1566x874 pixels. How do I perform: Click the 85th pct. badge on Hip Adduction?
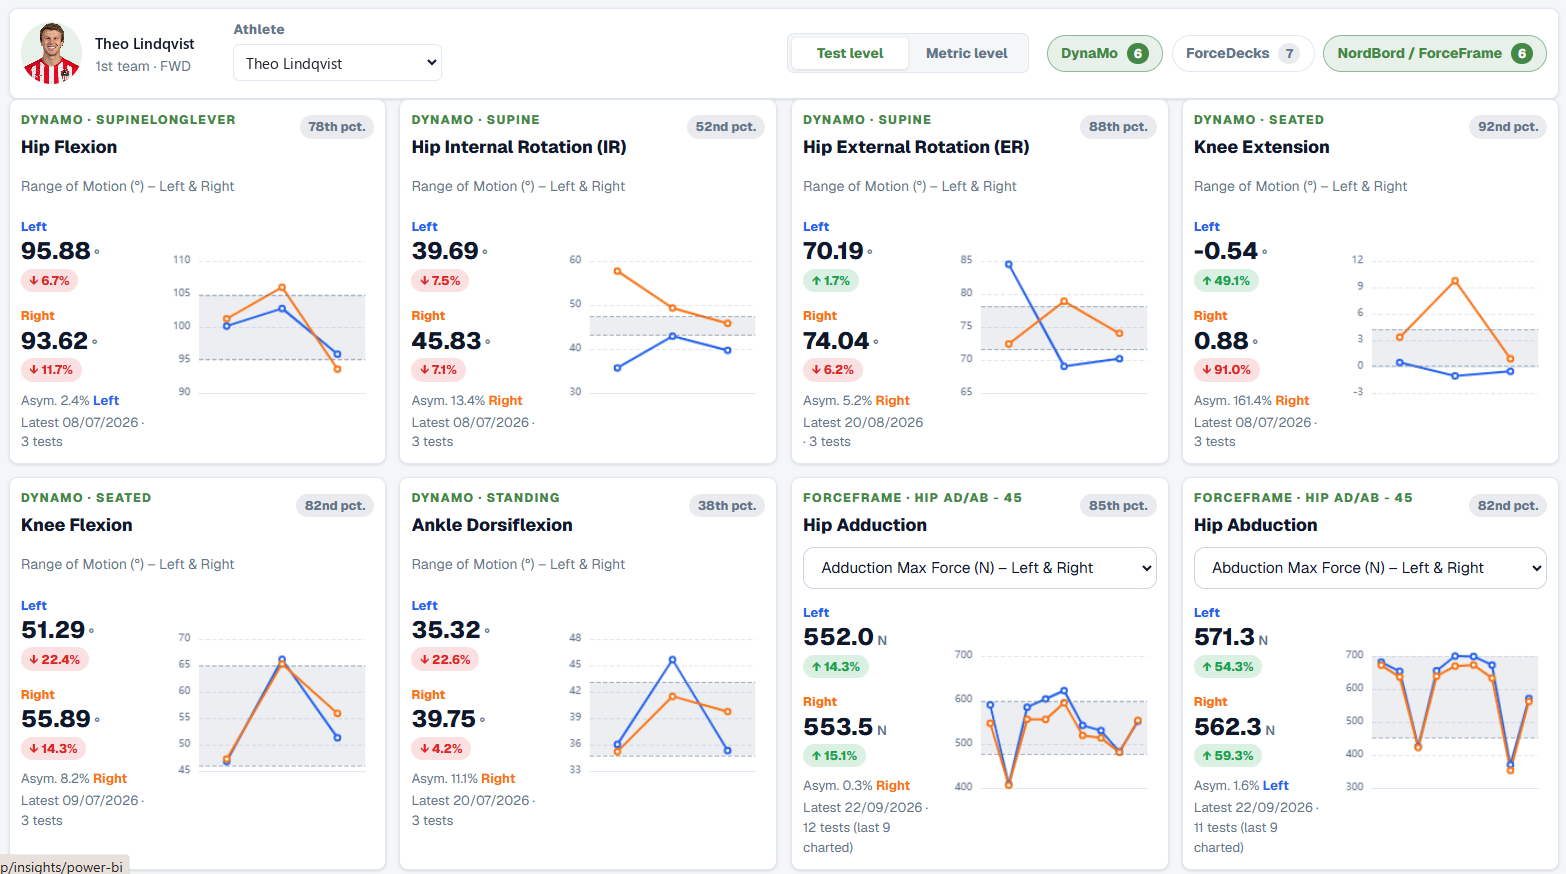click(x=1118, y=506)
